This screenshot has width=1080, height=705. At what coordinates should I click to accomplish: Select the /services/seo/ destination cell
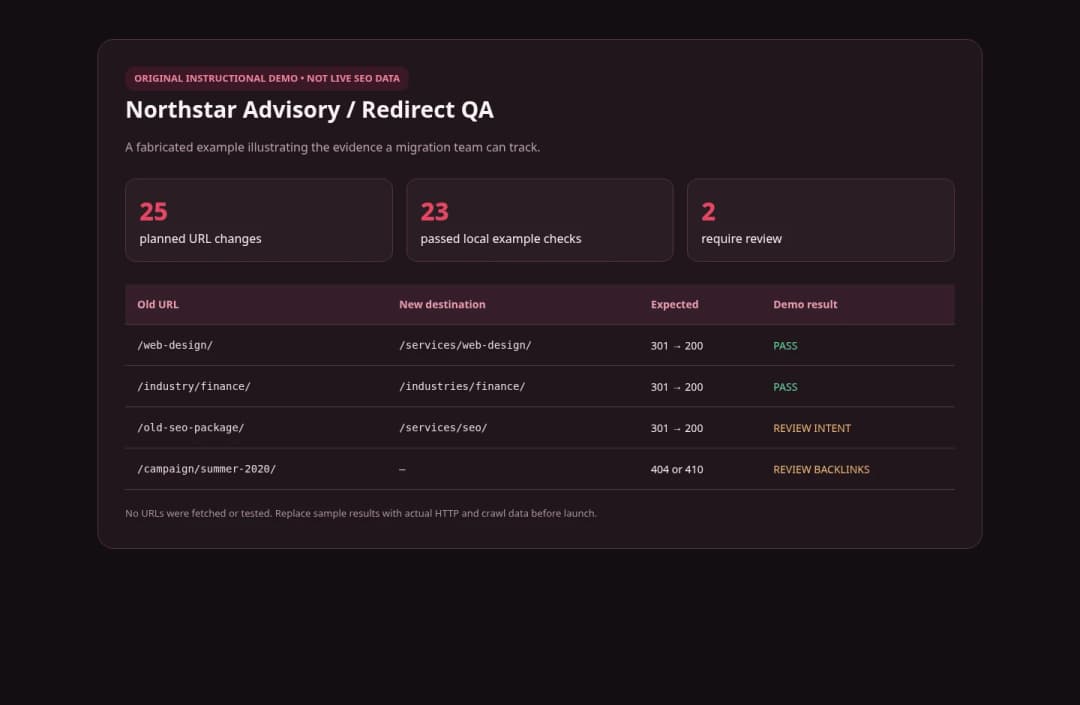click(x=444, y=428)
